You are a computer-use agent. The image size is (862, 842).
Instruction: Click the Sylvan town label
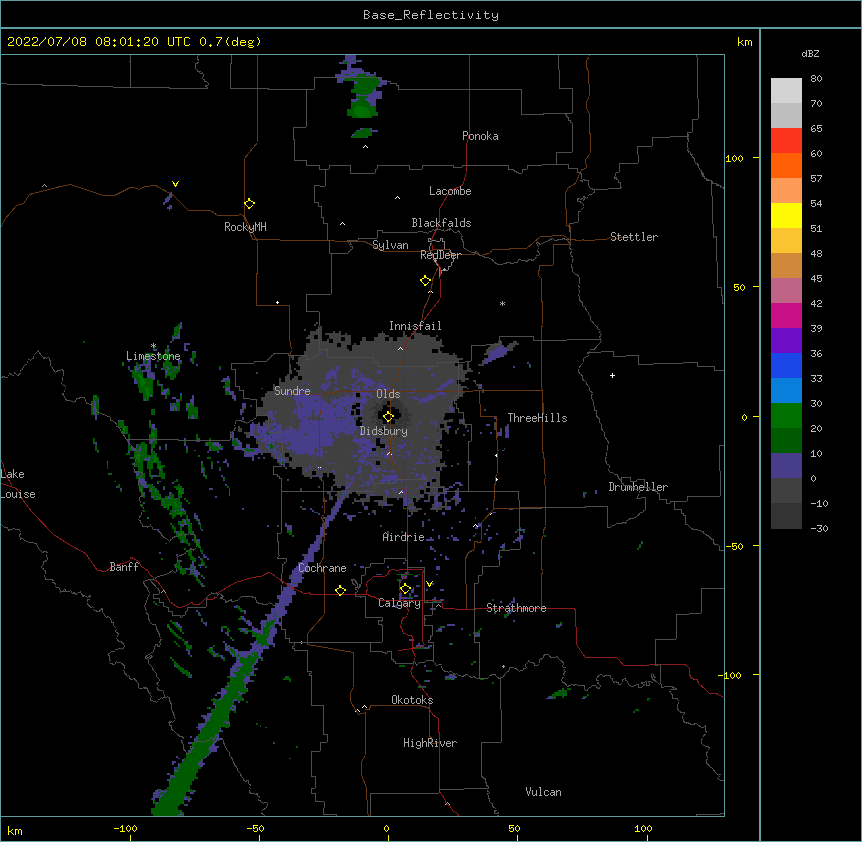[390, 245]
